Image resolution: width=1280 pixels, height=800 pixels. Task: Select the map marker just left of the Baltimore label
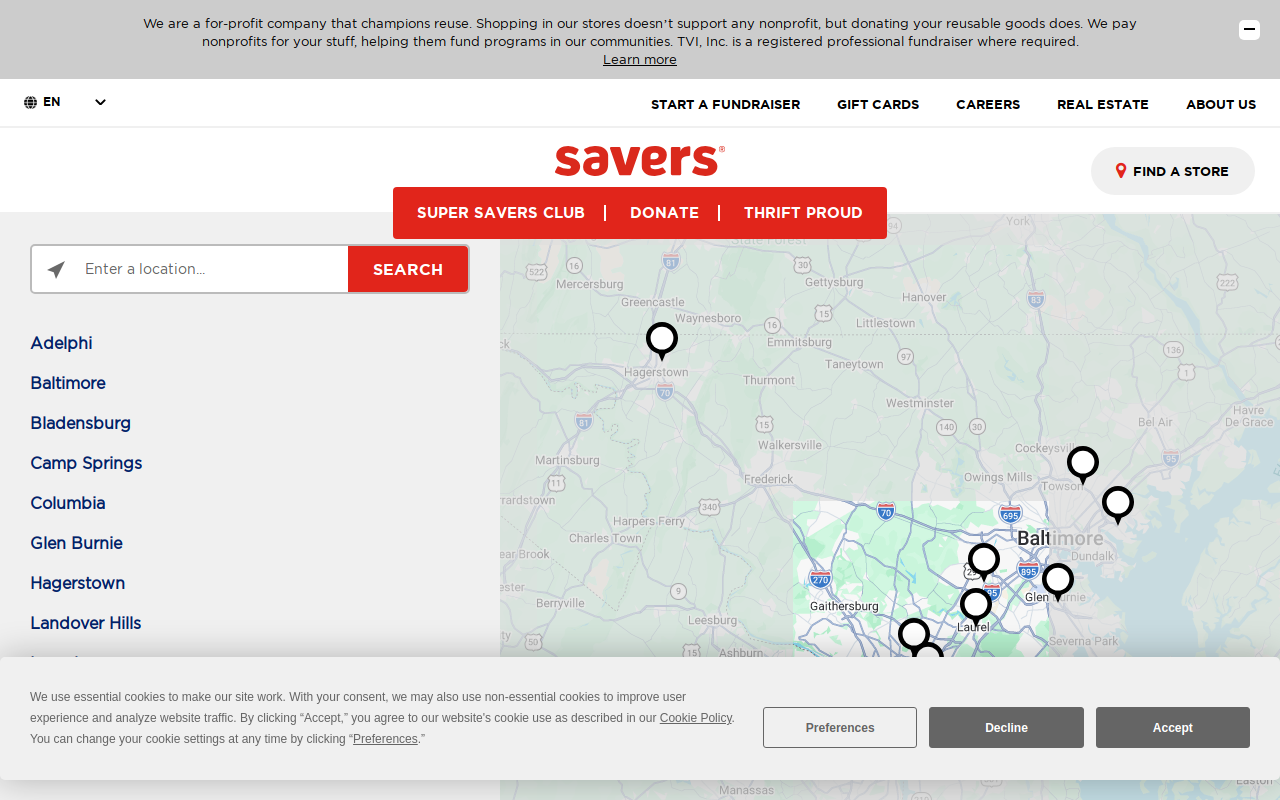pyautogui.click(x=984, y=562)
